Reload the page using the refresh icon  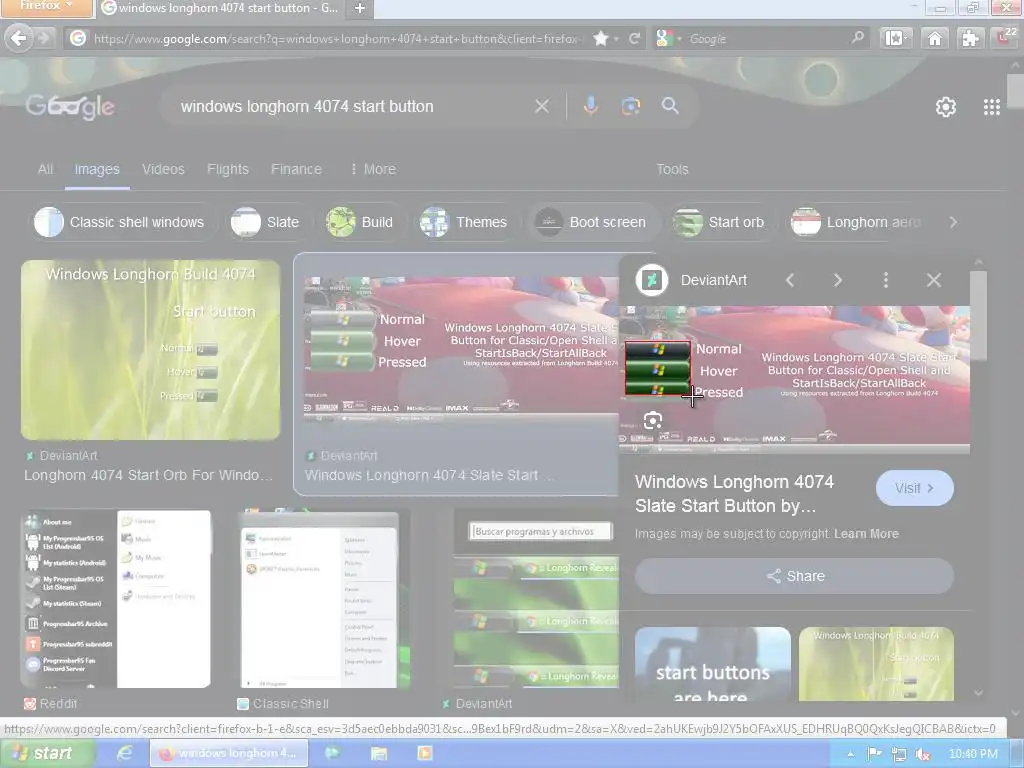634,39
